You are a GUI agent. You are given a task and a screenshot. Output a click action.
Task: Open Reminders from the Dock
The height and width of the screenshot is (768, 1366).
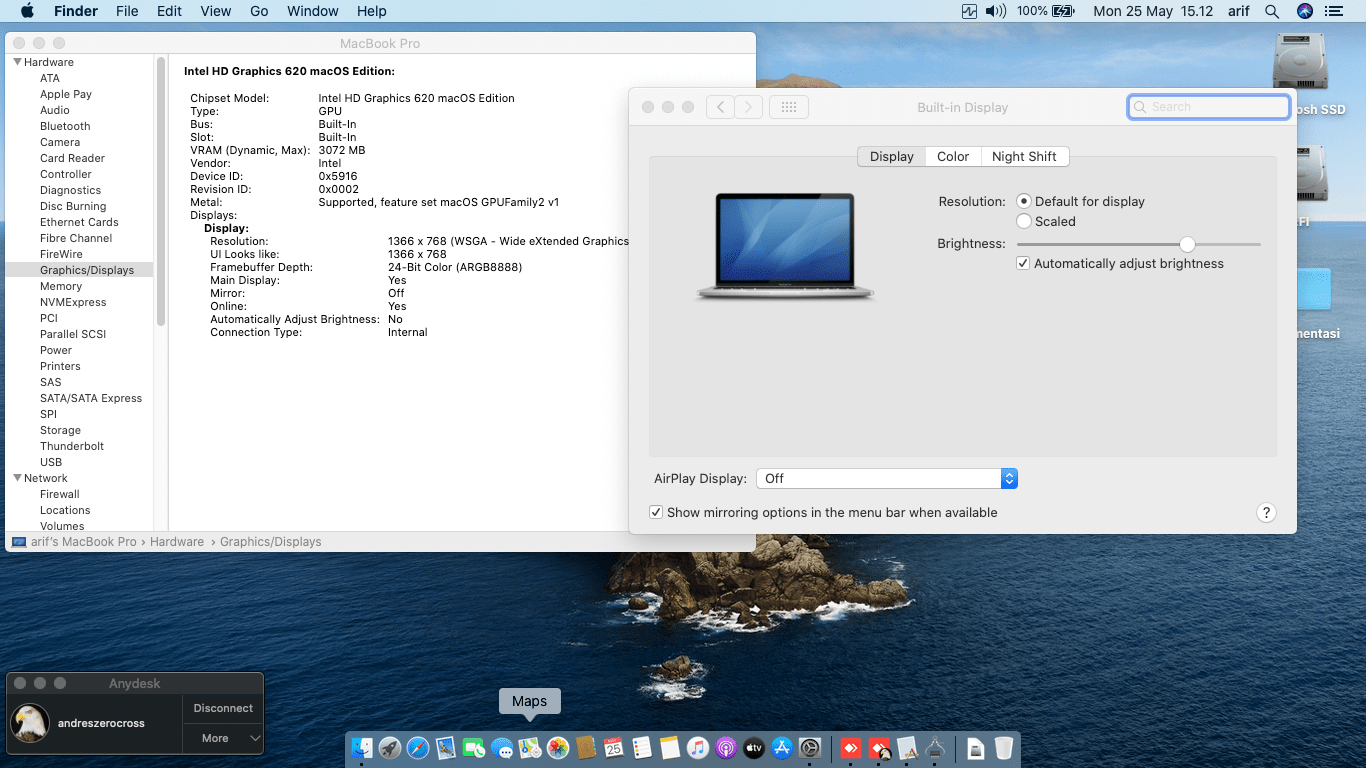tap(642, 748)
